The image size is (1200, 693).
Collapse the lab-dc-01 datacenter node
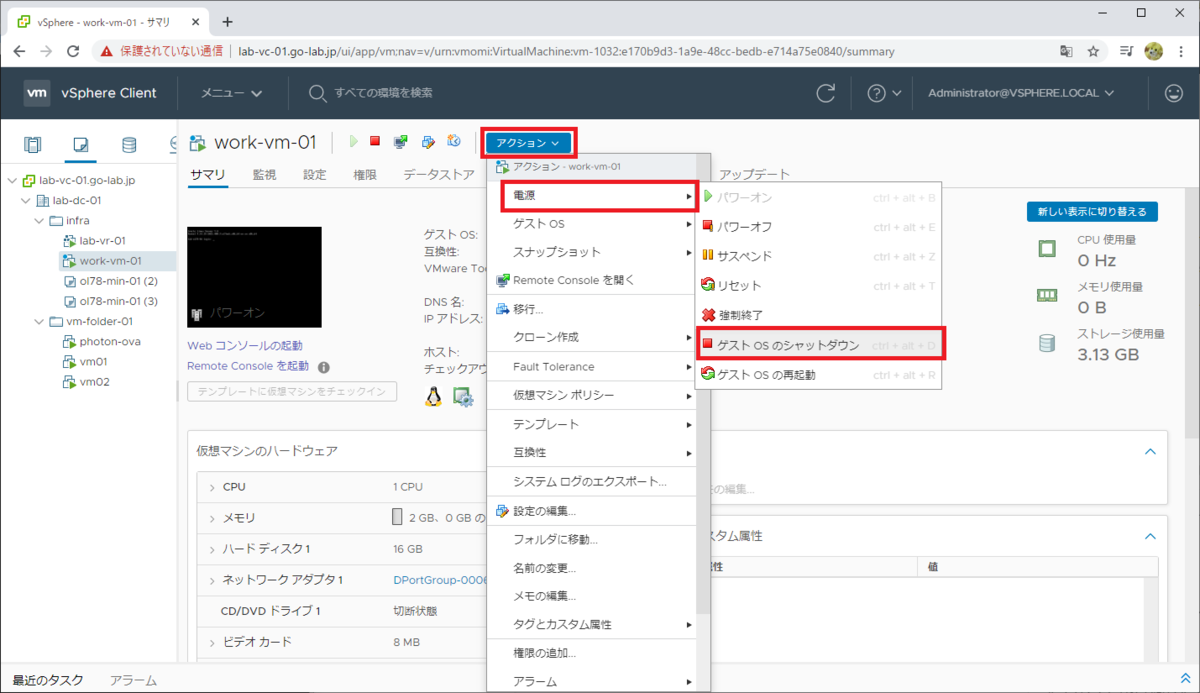[x=25, y=200]
